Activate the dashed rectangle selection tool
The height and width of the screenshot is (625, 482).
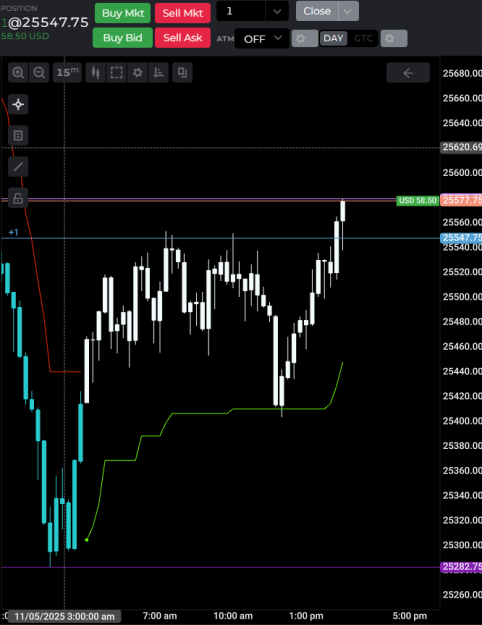tap(116, 73)
